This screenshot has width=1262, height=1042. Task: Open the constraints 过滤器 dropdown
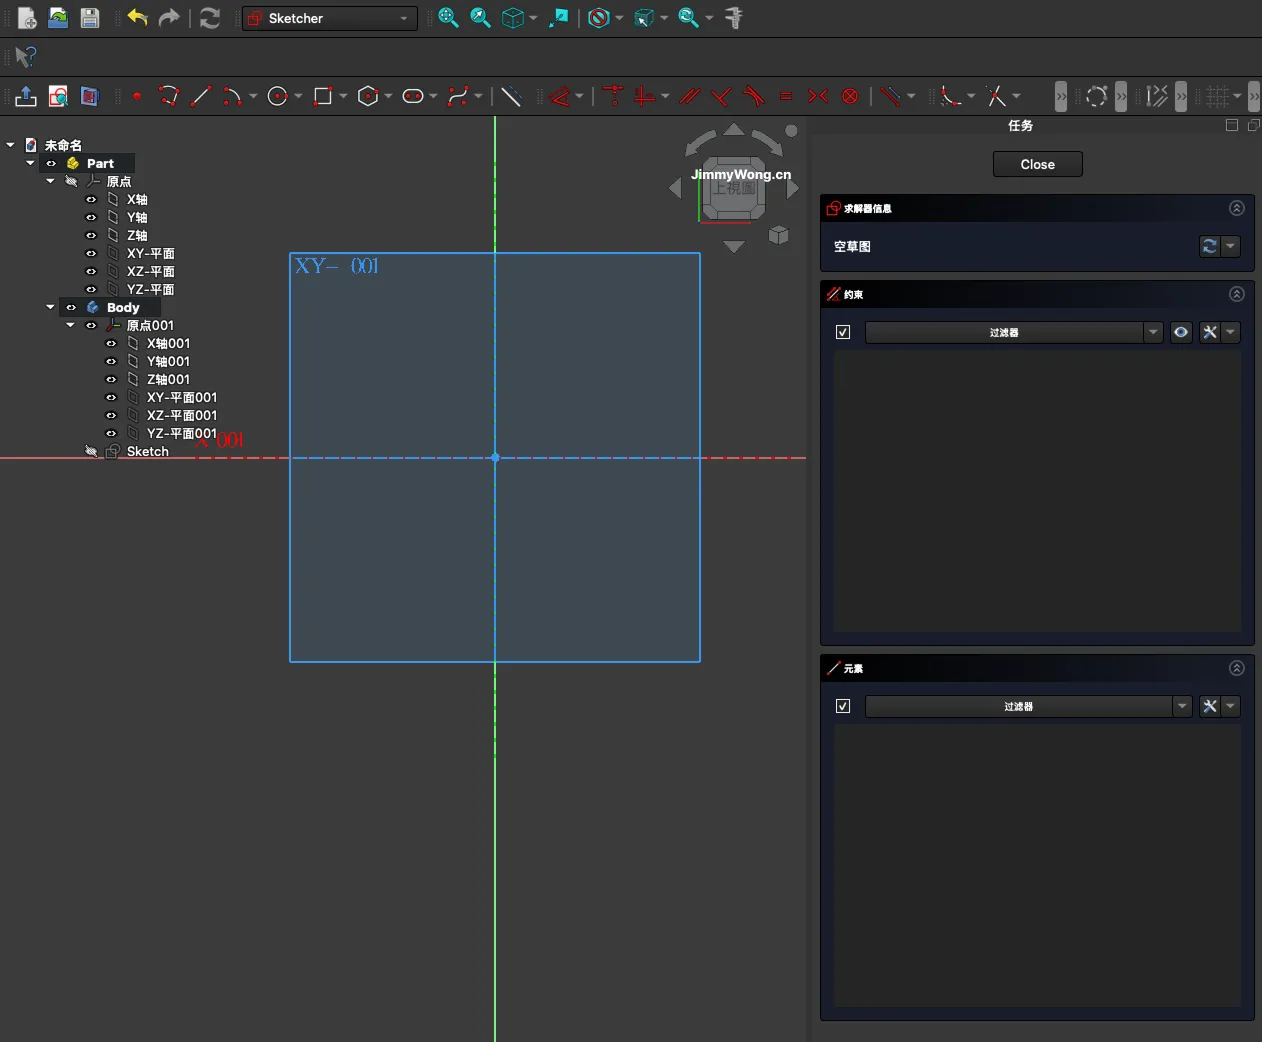point(1153,332)
